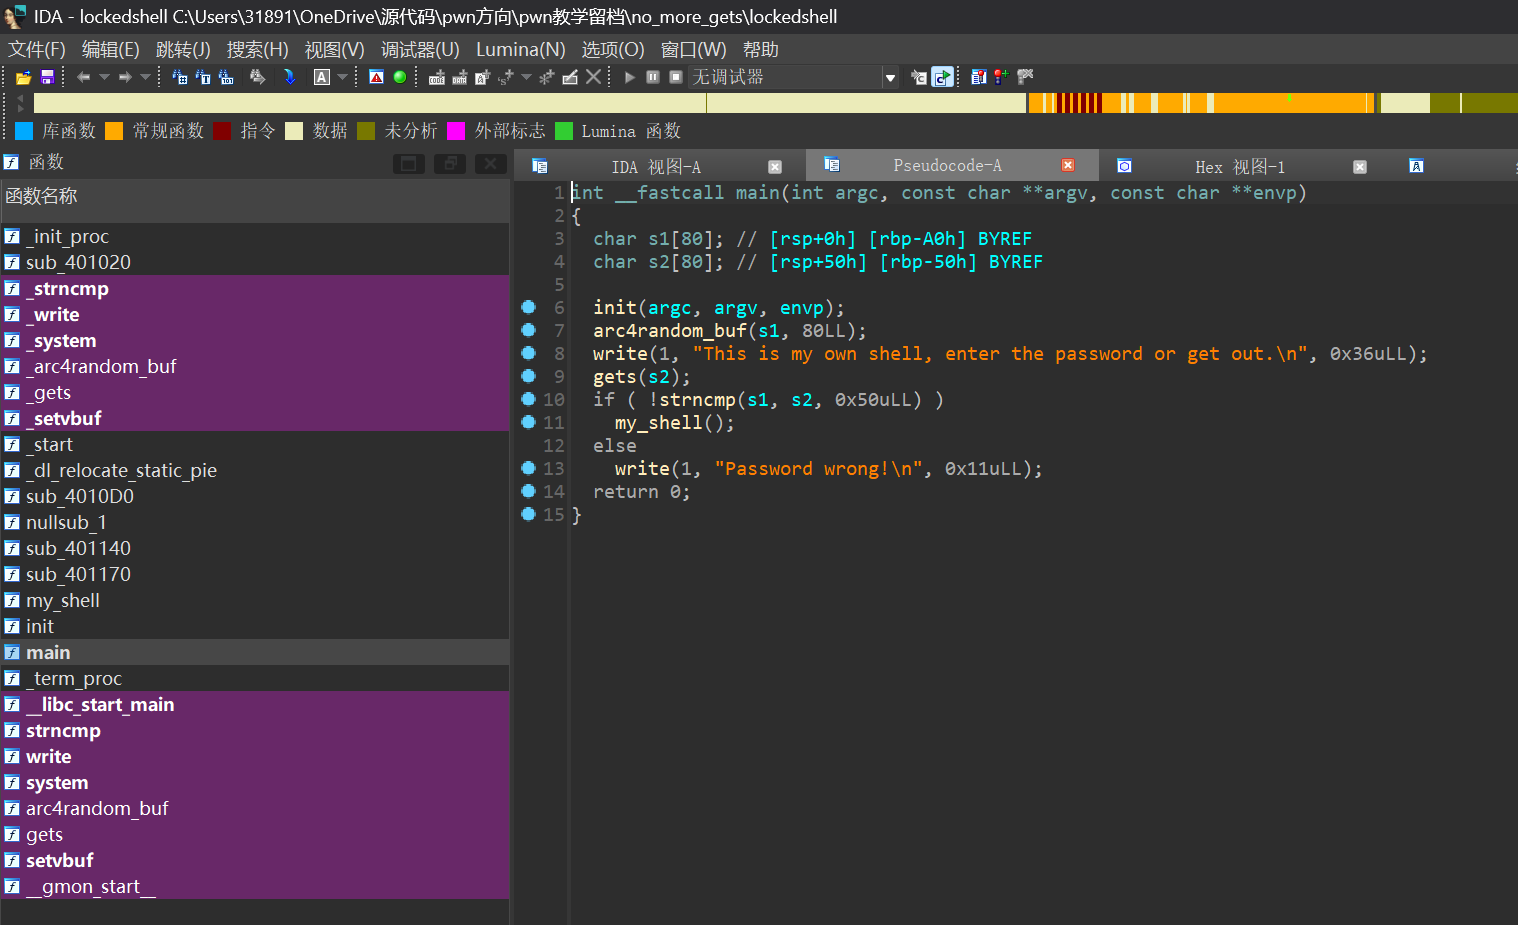The width and height of the screenshot is (1518, 925).
Task: Click the my_shell() call in pseudocode
Action: coord(674,423)
